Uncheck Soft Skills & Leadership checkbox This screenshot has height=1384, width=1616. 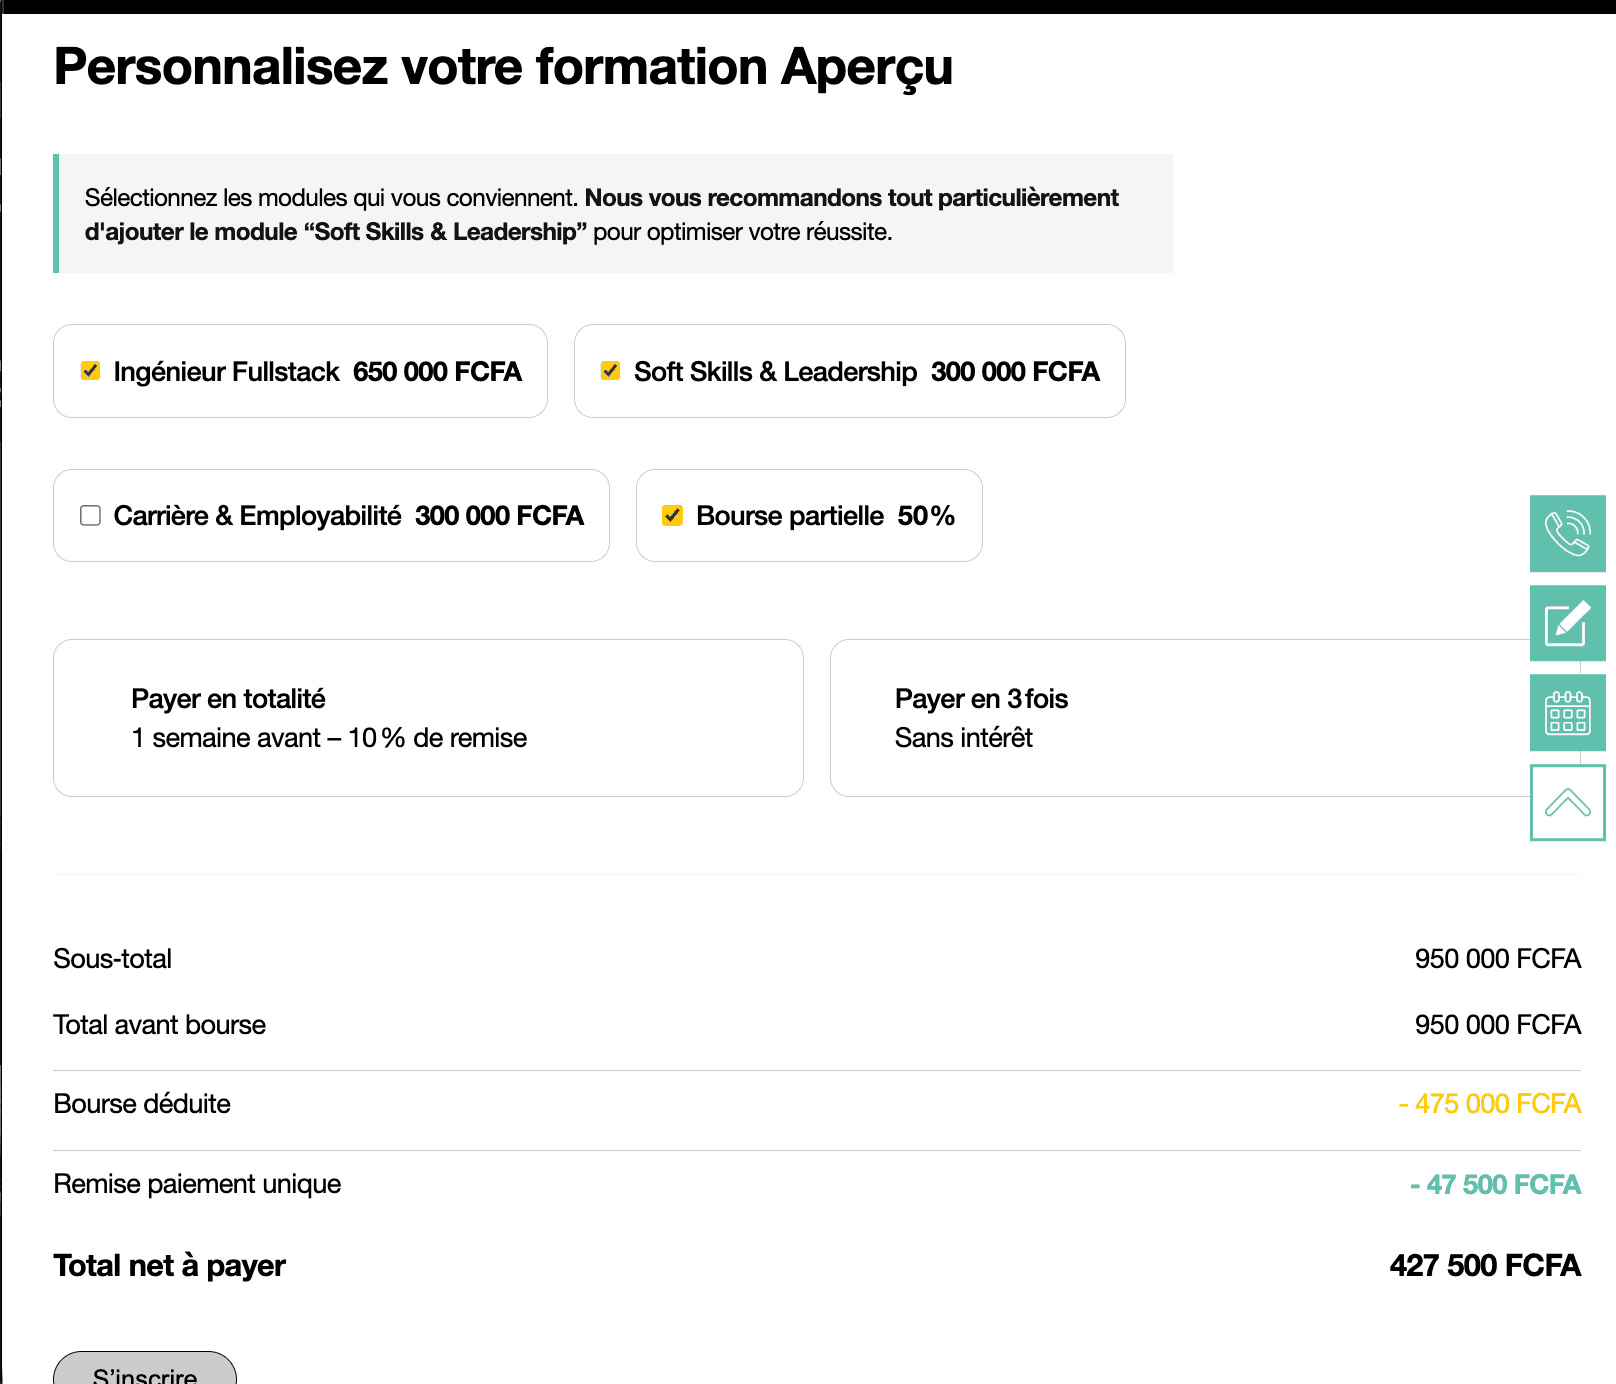click(610, 371)
